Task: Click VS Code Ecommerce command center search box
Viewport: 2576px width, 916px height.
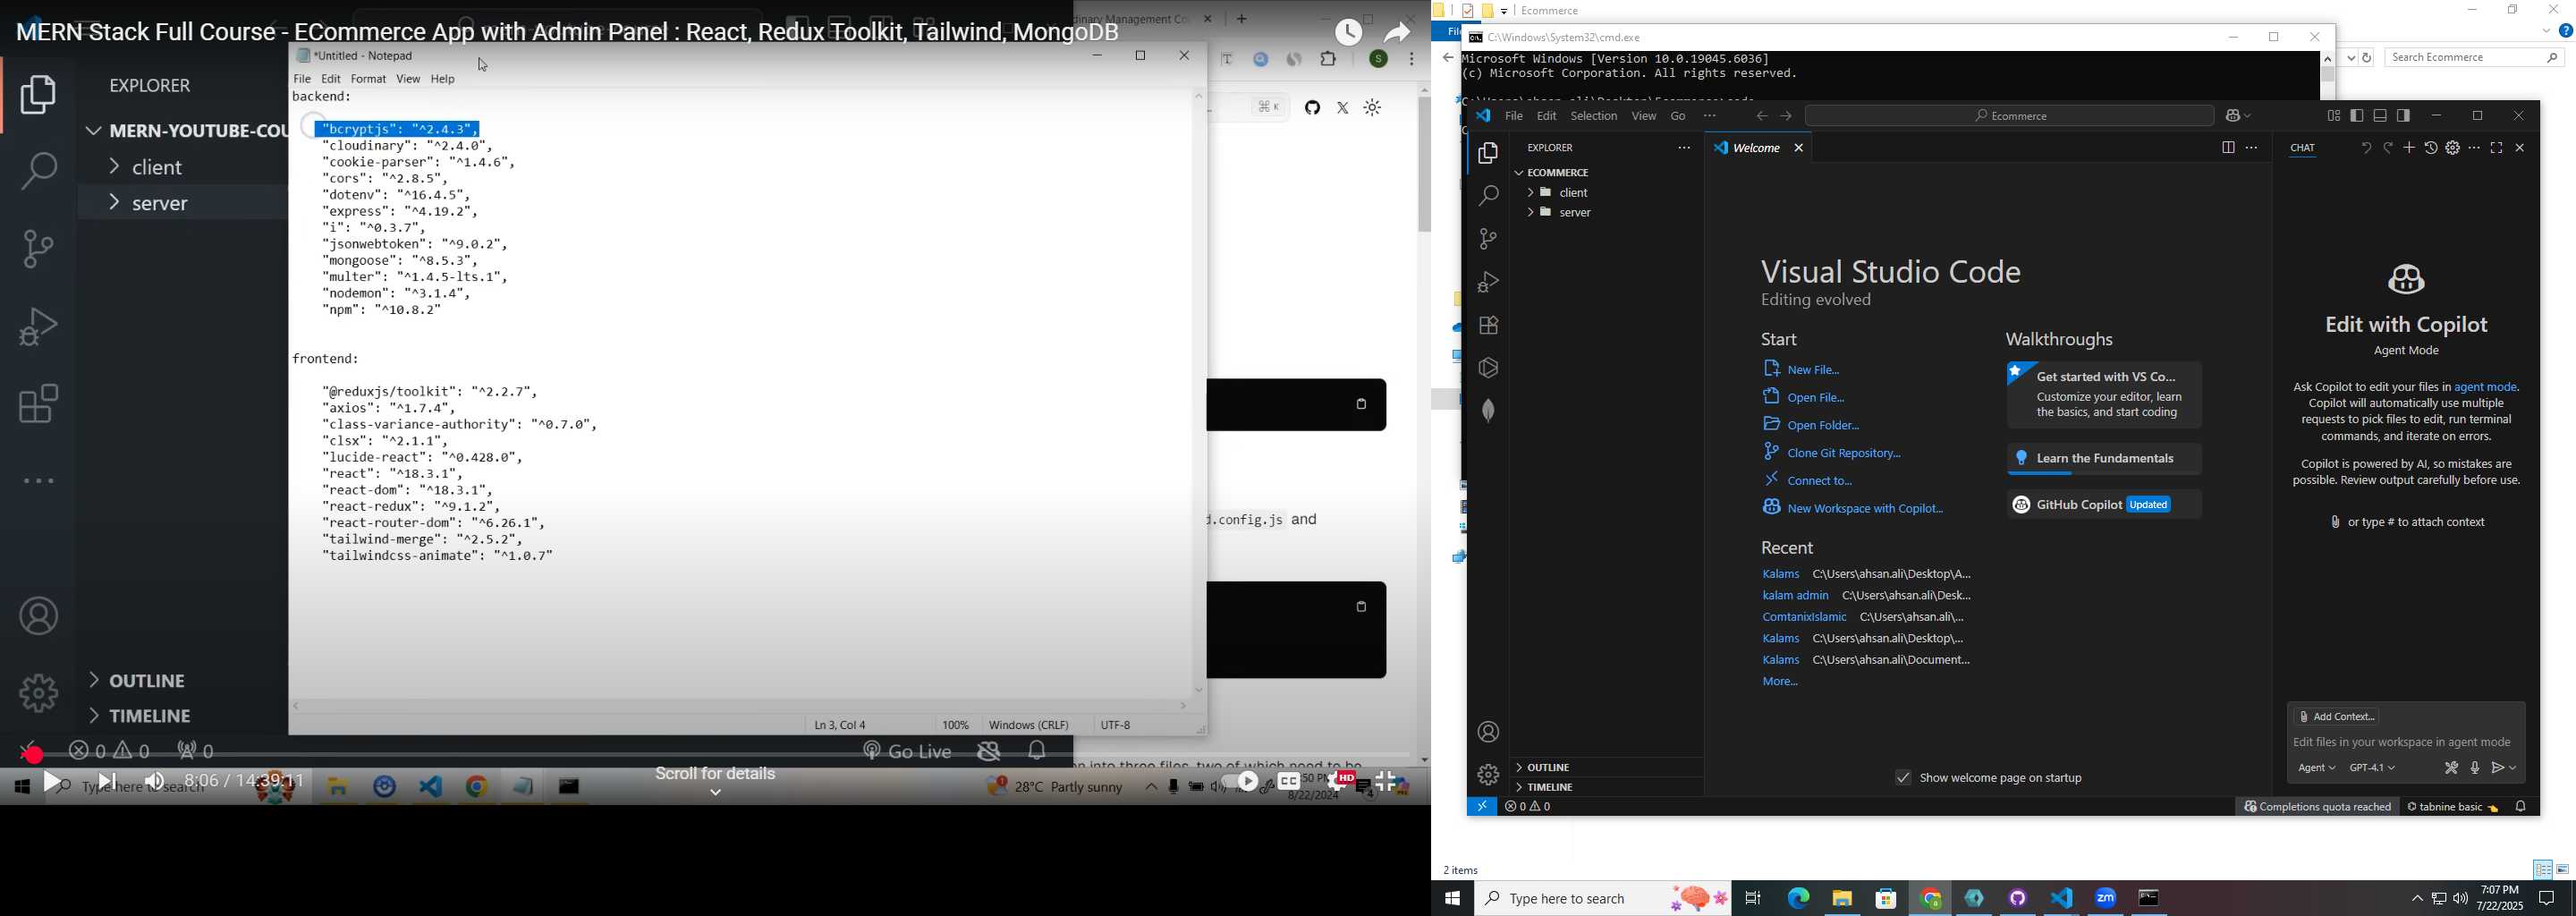Action: point(2010,116)
